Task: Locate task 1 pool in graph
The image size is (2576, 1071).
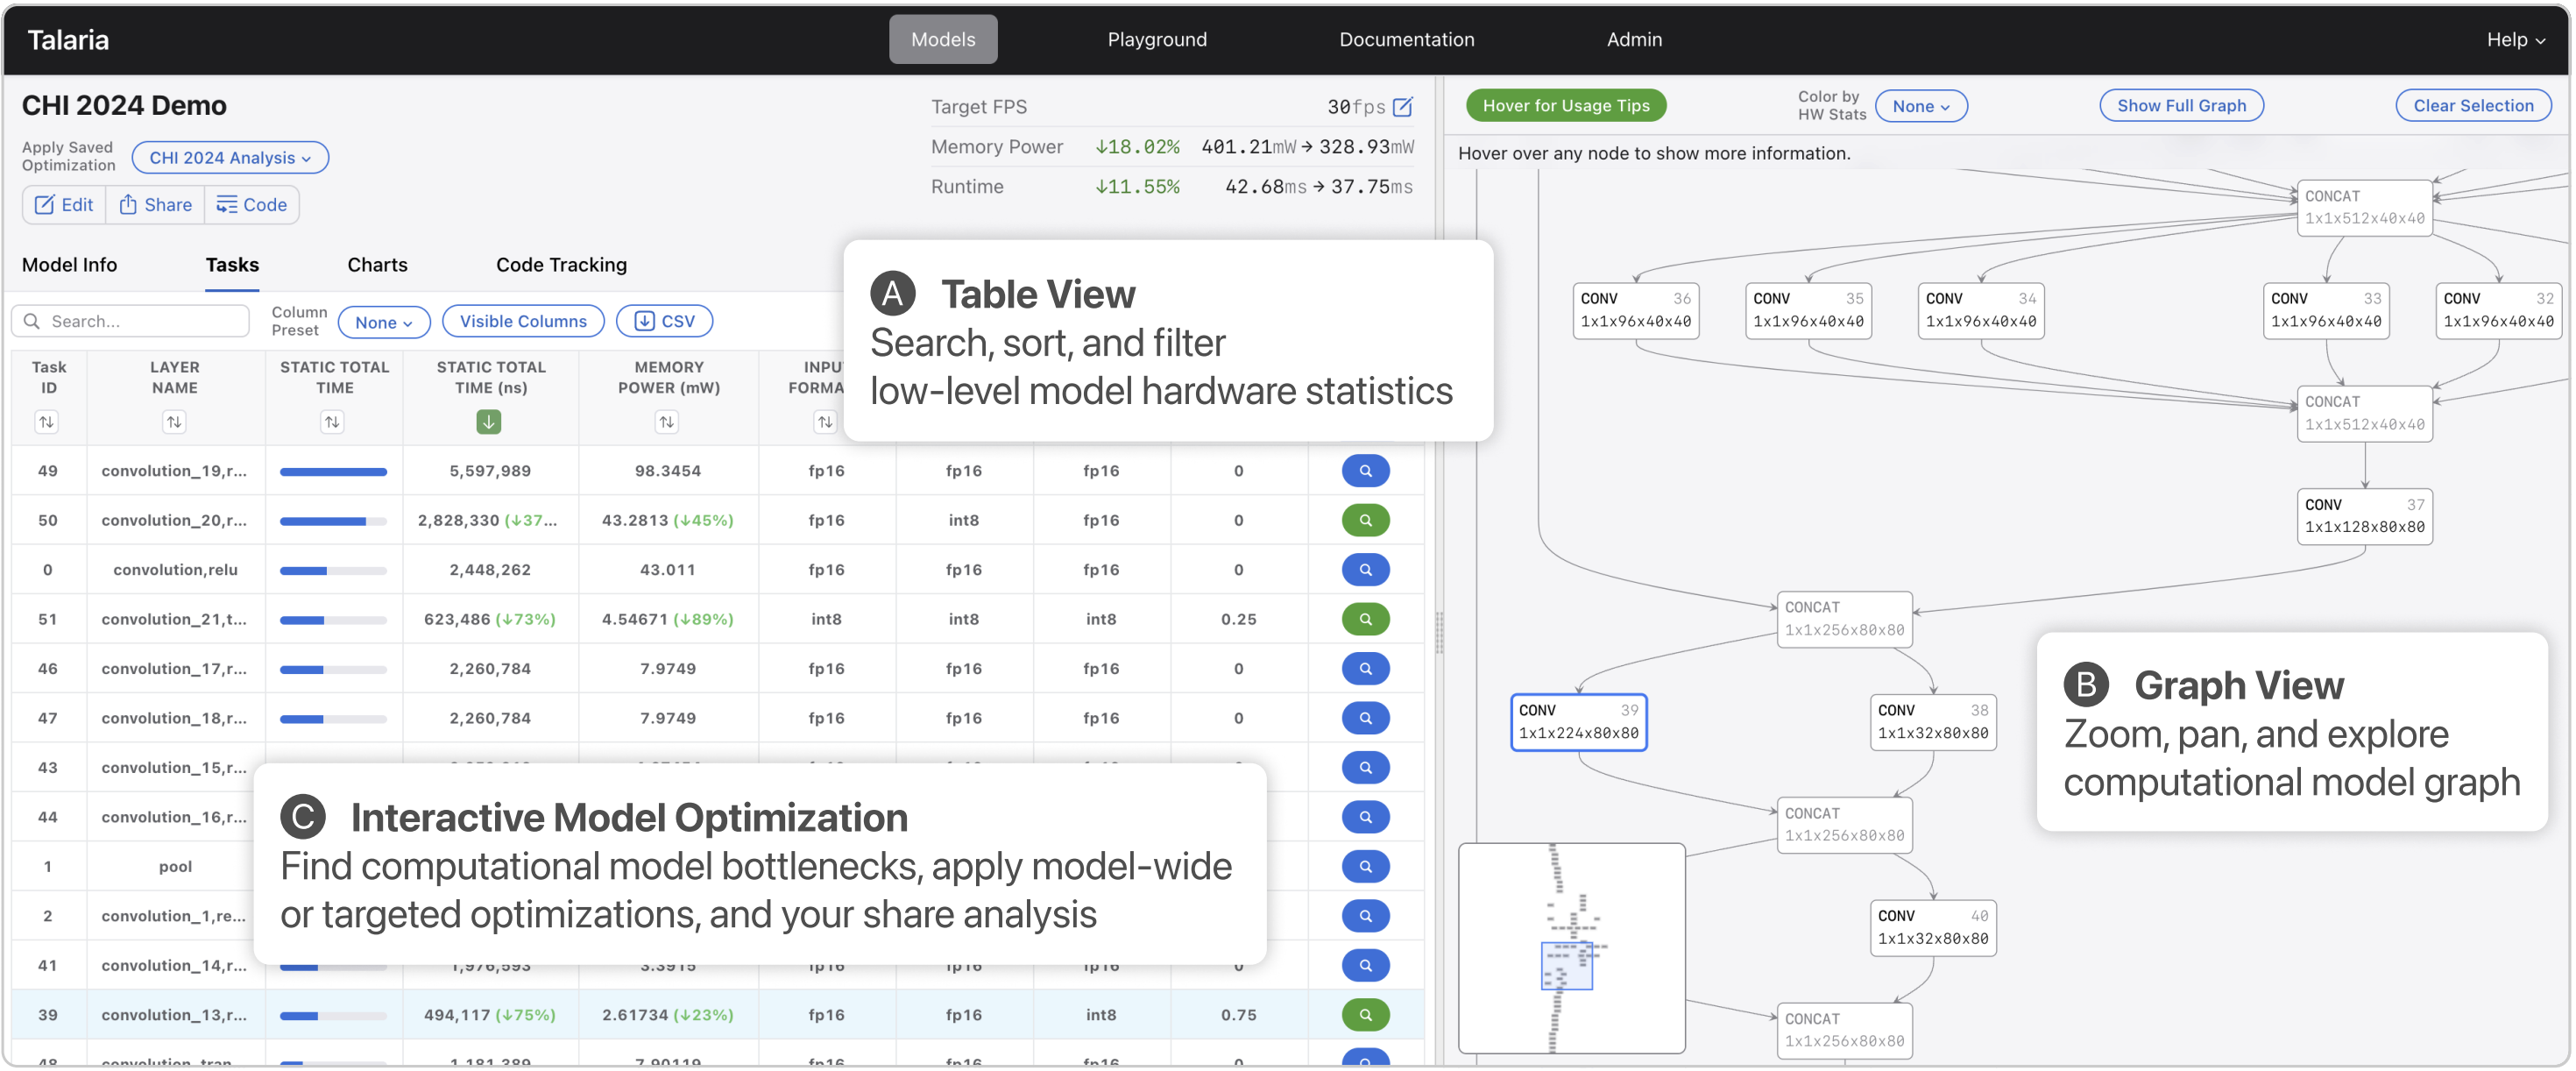Action: tap(1365, 867)
